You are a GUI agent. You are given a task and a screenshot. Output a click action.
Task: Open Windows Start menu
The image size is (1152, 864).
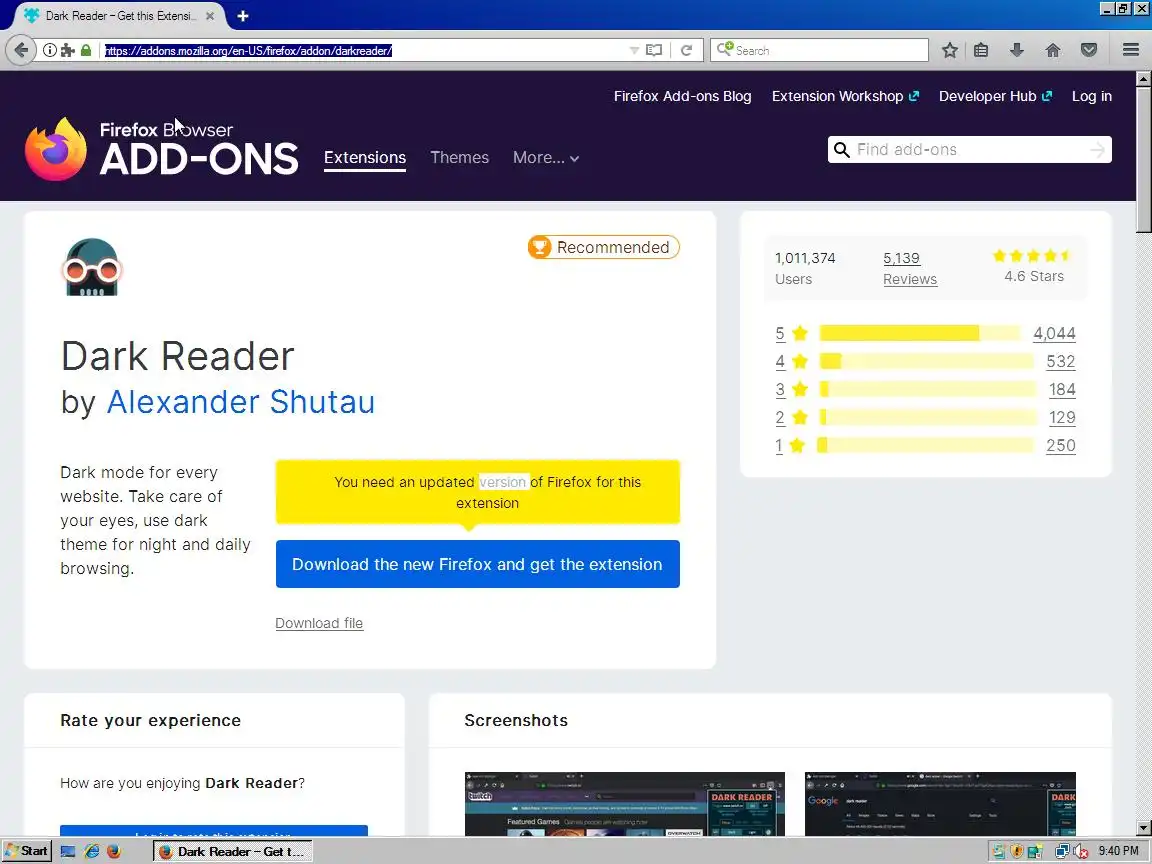point(26,852)
